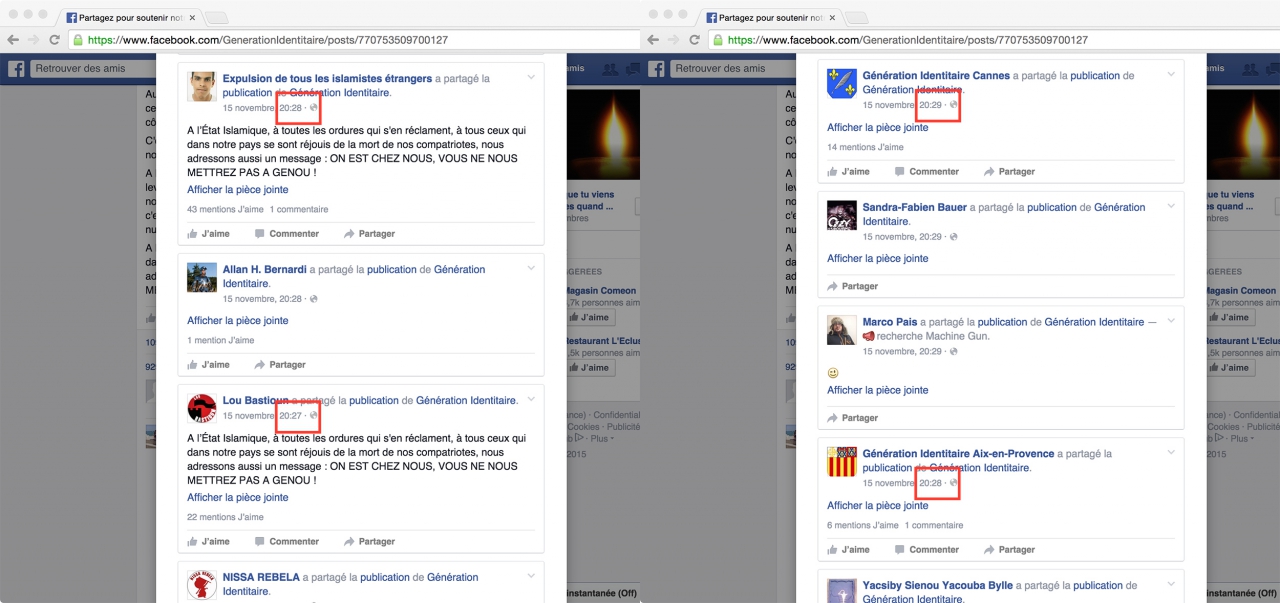Screen dimensions: 1280x603
Task: Click Partager icon on Marco Pais's post
Action: tap(833, 418)
